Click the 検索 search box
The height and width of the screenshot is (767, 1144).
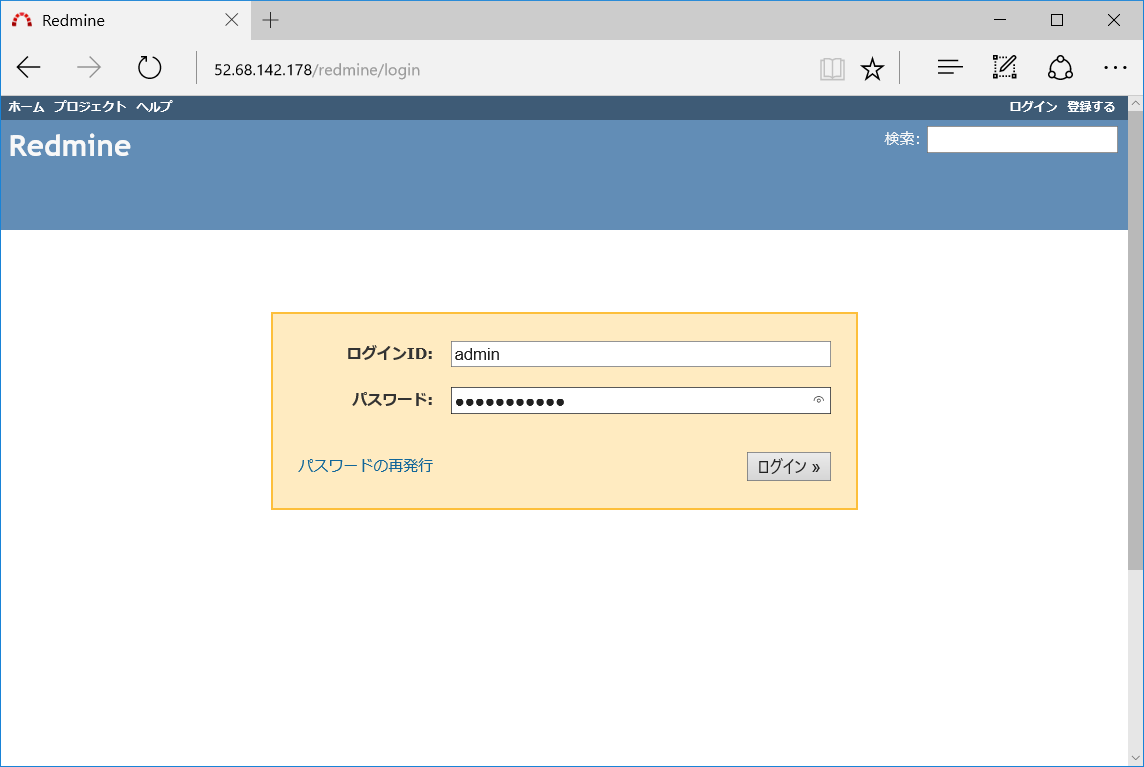tap(1022, 139)
